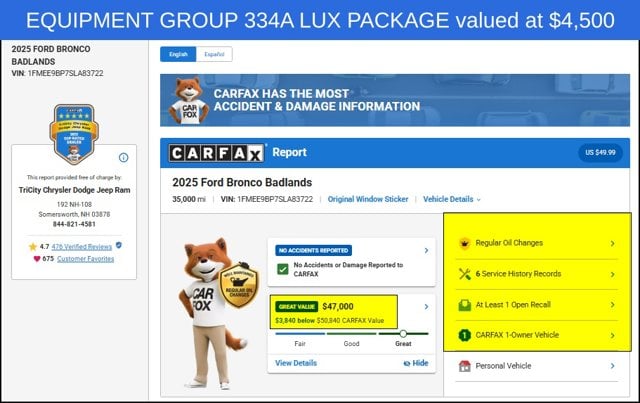Click the CARFAX logo in report header
Screen dimensions: 640x403
216,153
